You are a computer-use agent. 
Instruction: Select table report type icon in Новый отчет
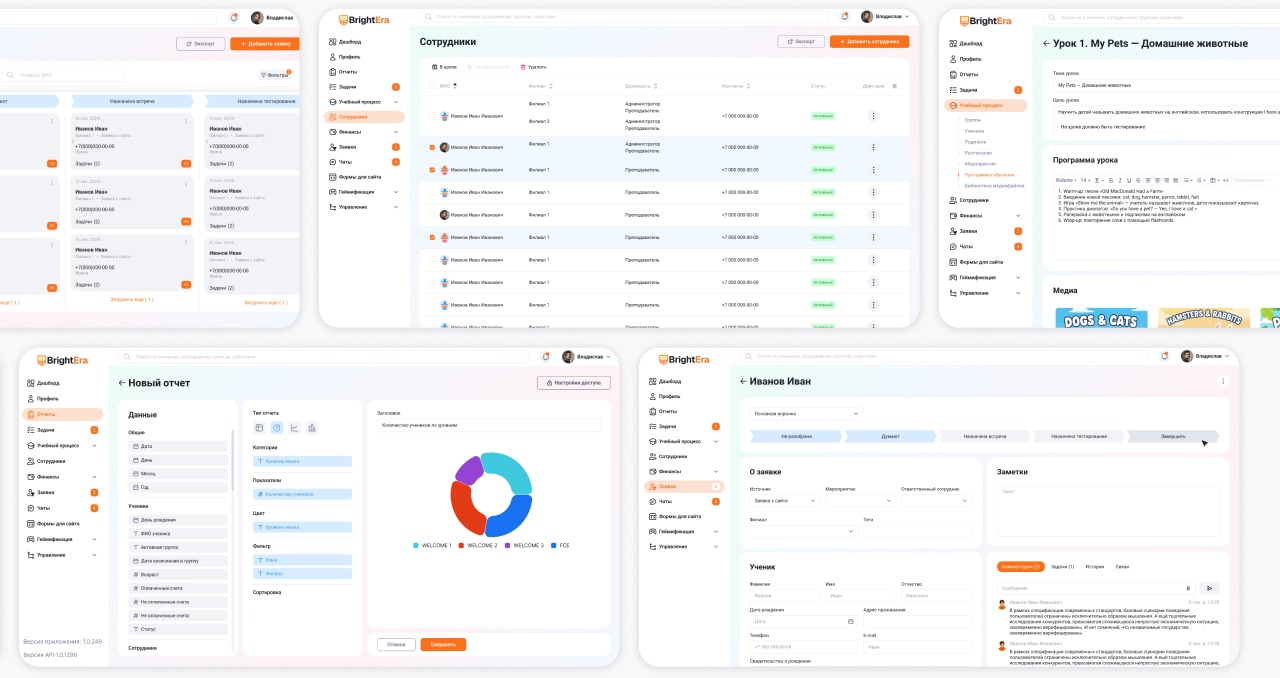pos(259,428)
